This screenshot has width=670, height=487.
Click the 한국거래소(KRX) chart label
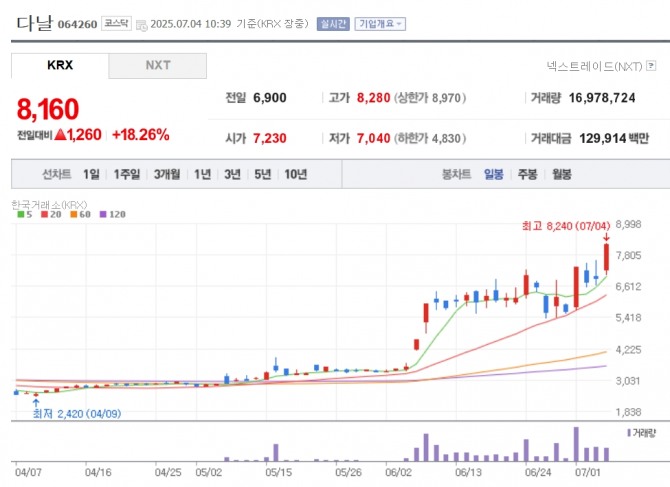tap(49, 205)
